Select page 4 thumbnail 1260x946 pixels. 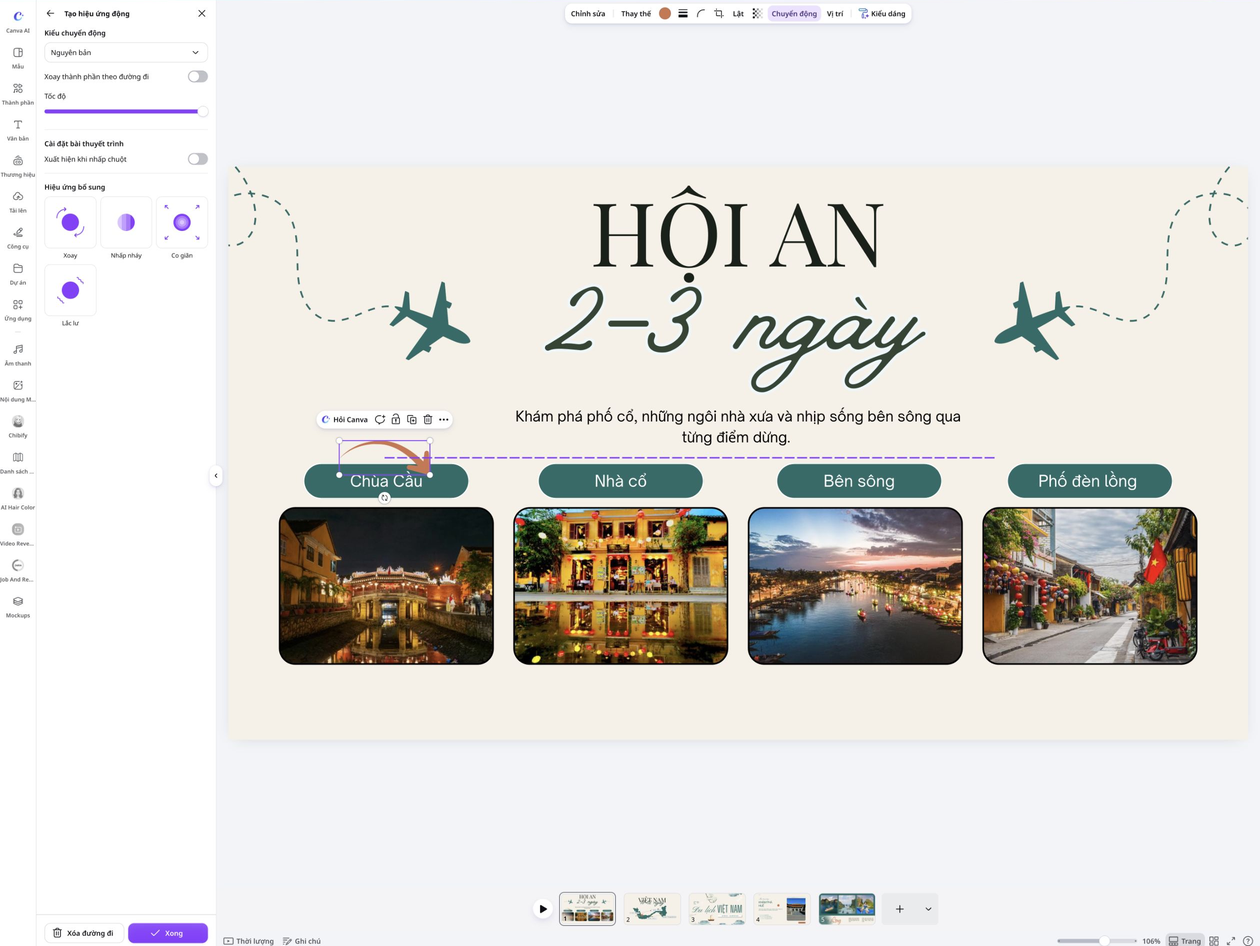pyautogui.click(x=782, y=909)
